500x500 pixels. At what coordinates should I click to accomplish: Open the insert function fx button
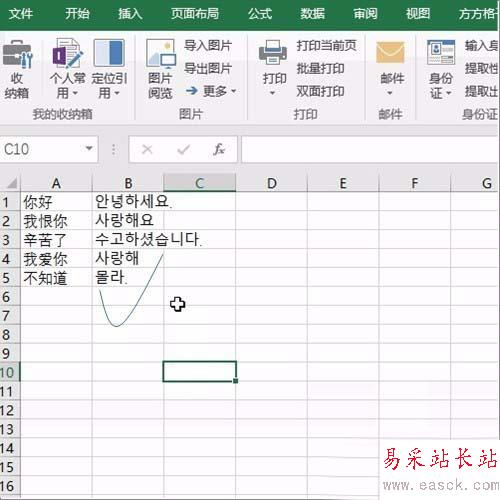219,149
